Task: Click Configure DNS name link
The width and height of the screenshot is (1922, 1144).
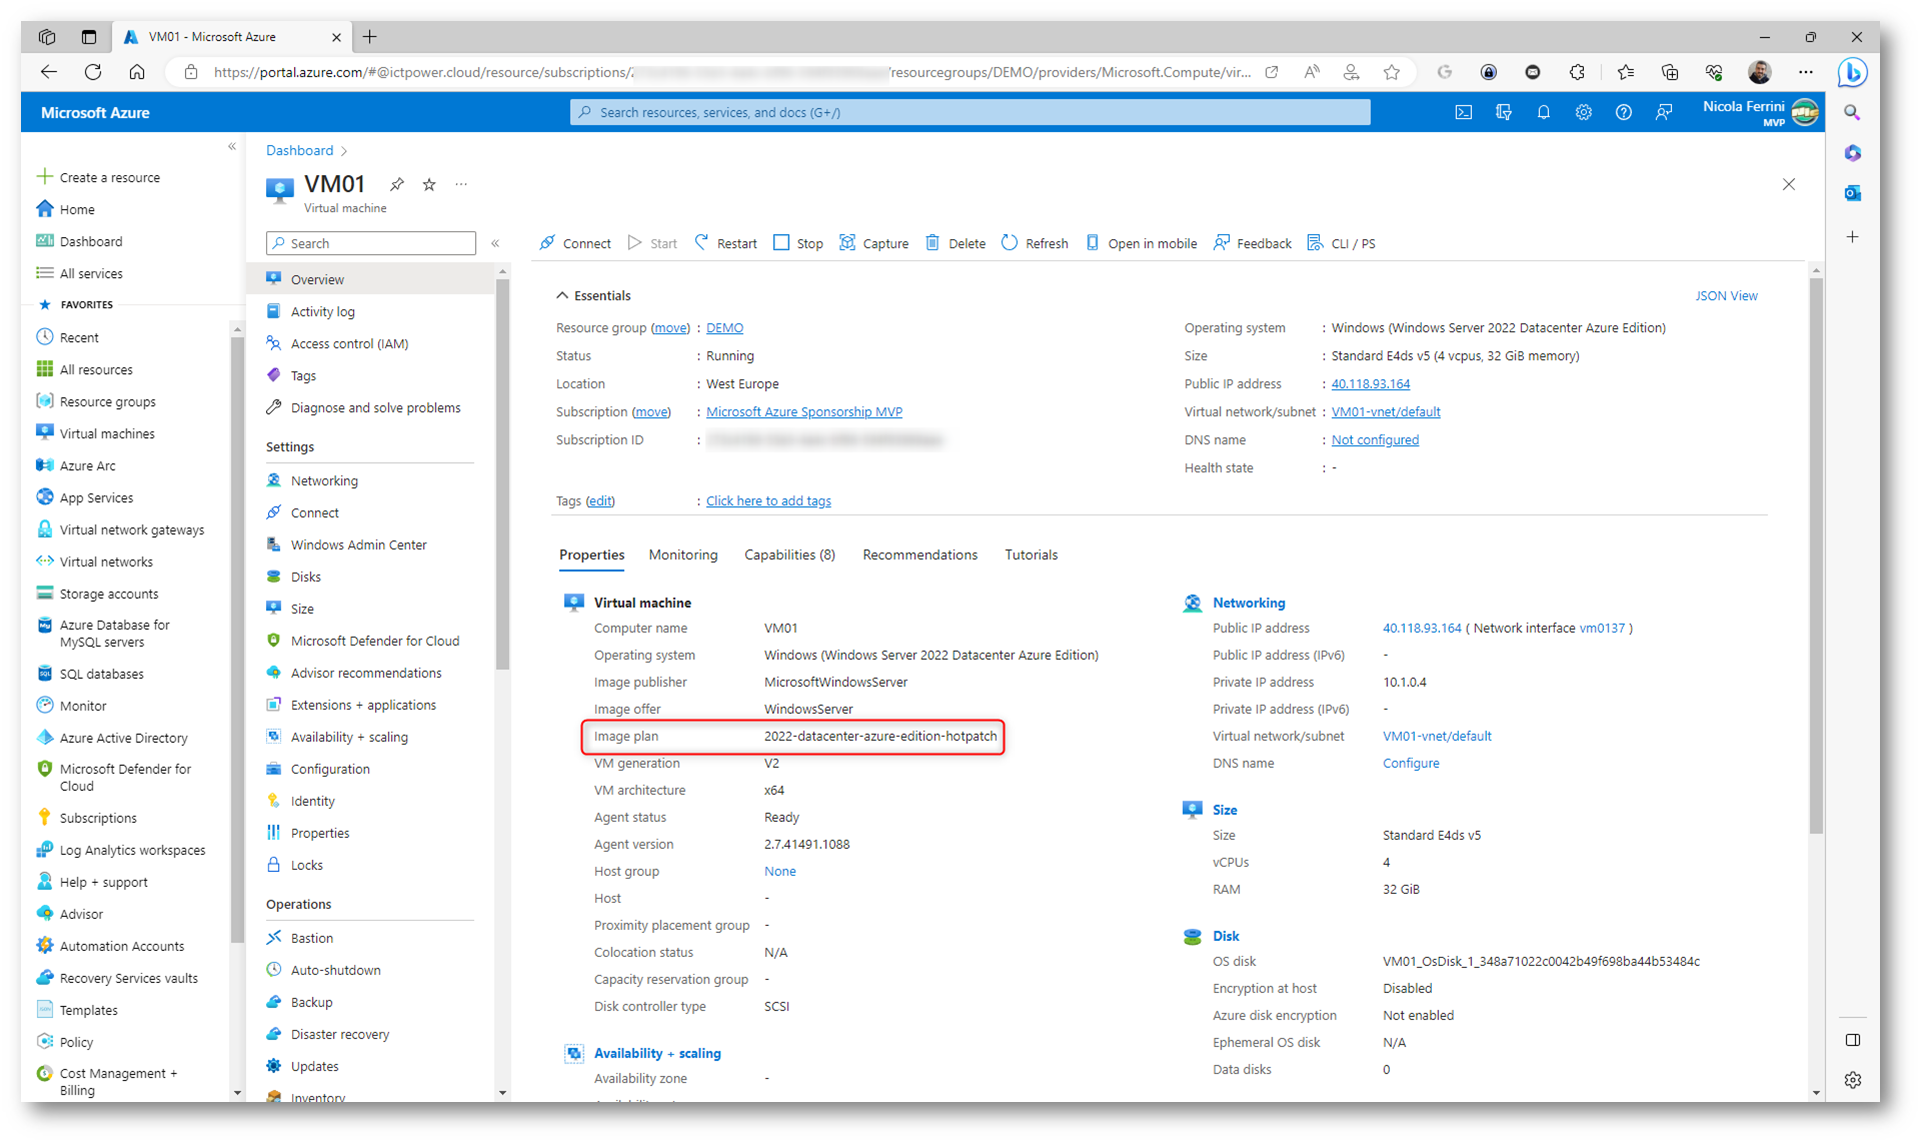Action: point(1410,763)
